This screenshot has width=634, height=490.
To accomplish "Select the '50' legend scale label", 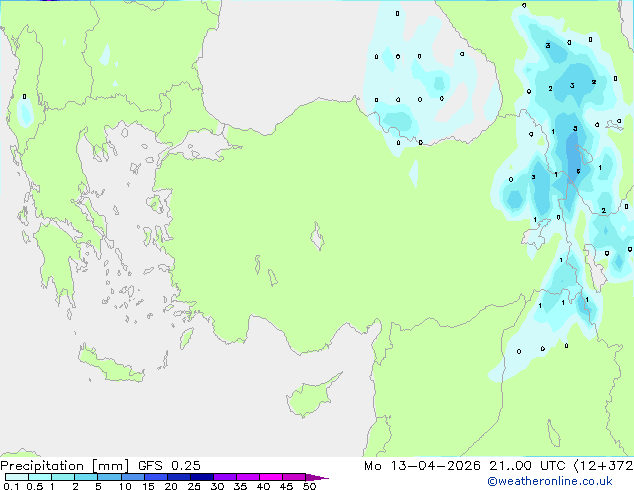I will tap(309, 486).
